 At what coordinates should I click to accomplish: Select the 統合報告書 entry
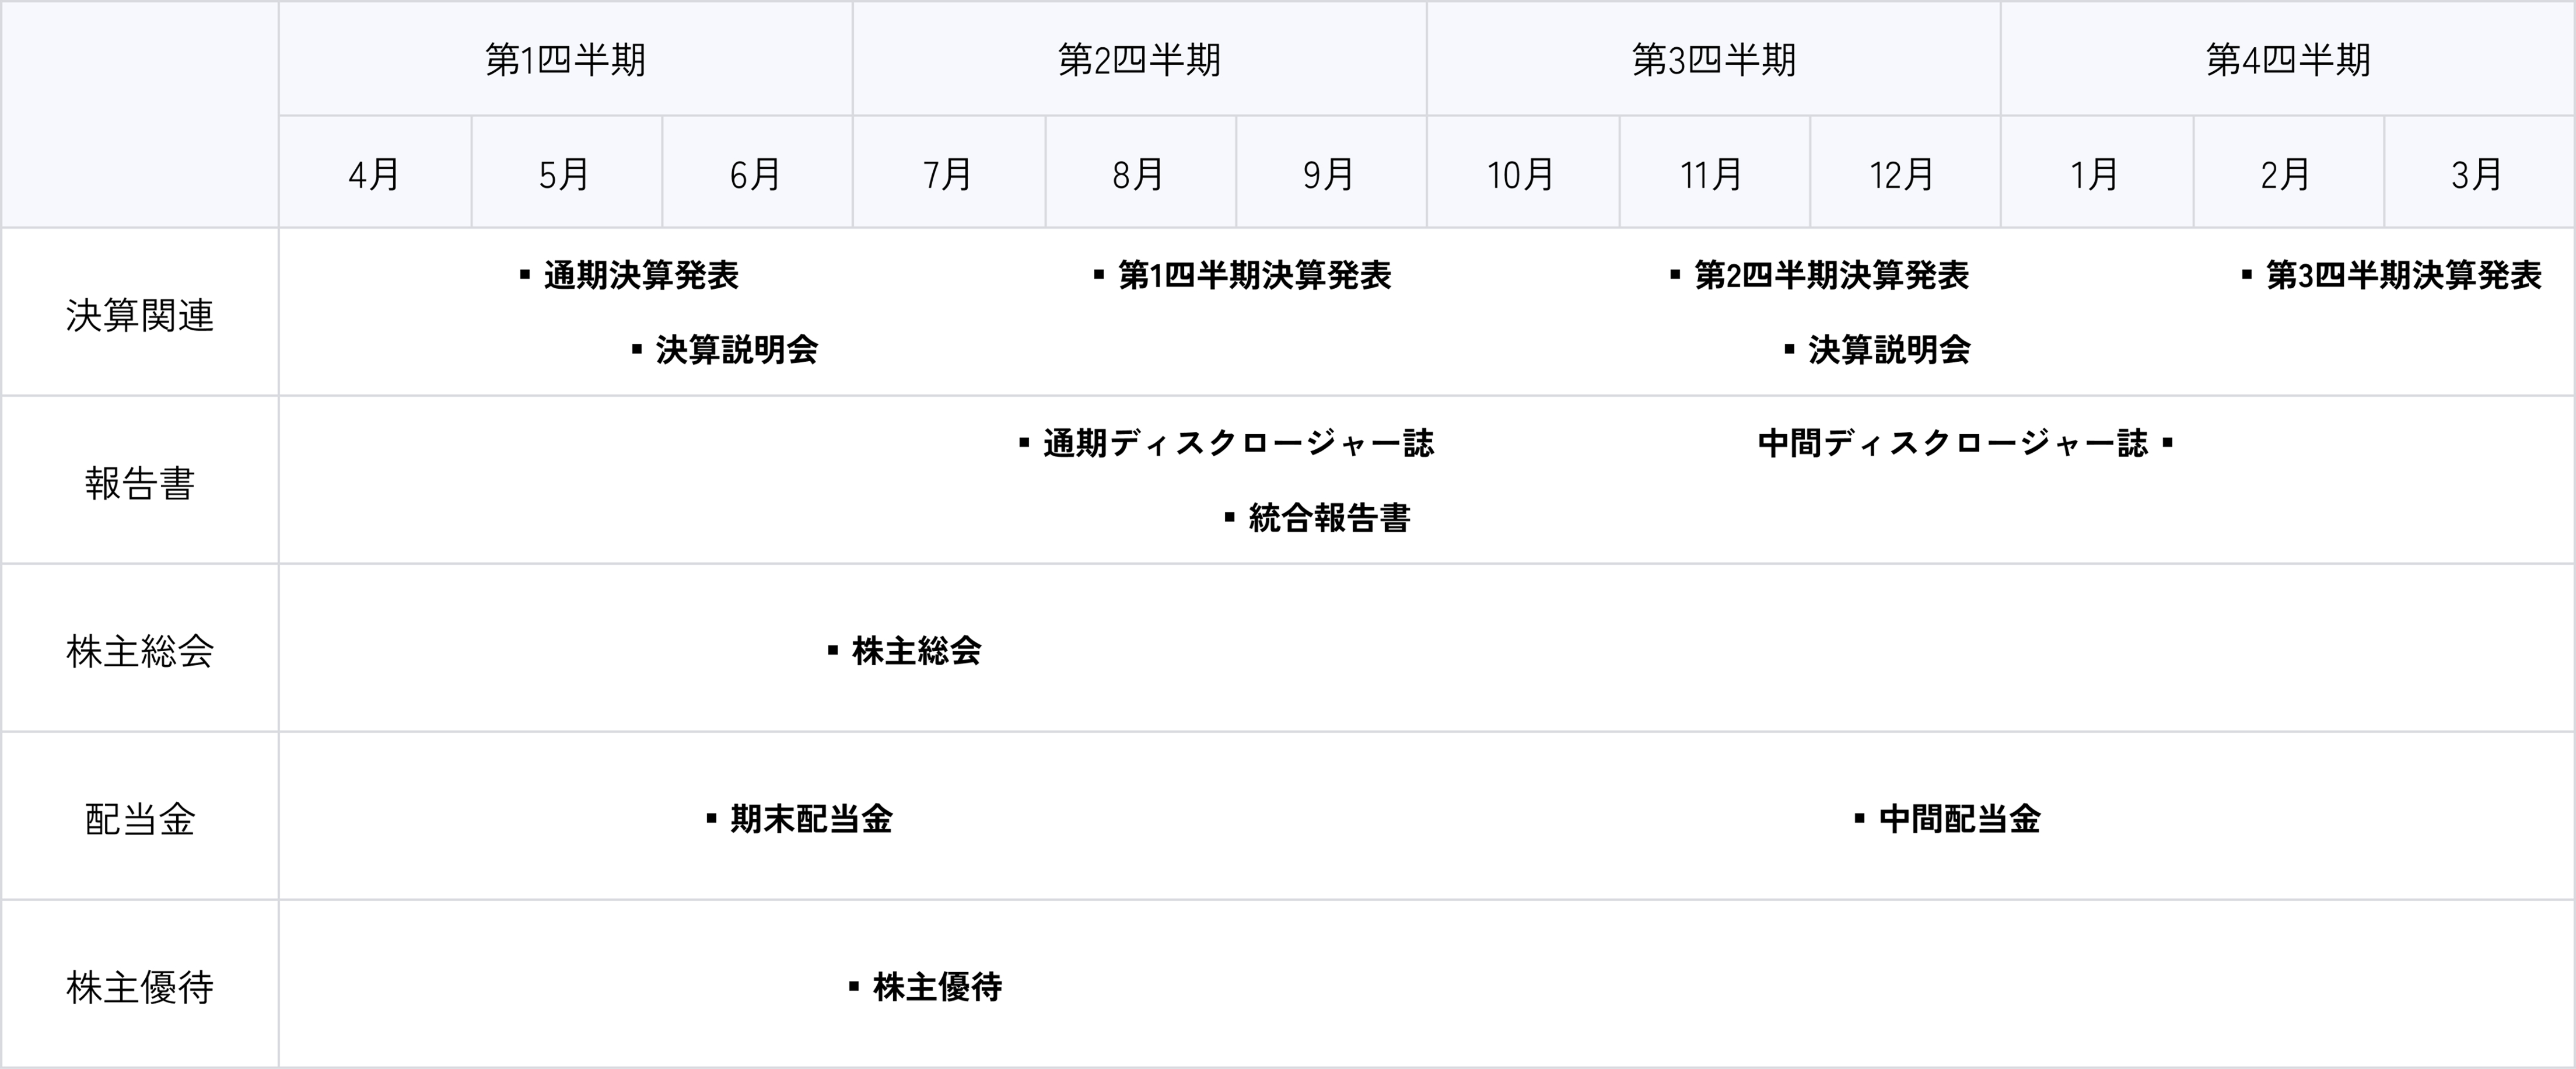coord(1329,518)
